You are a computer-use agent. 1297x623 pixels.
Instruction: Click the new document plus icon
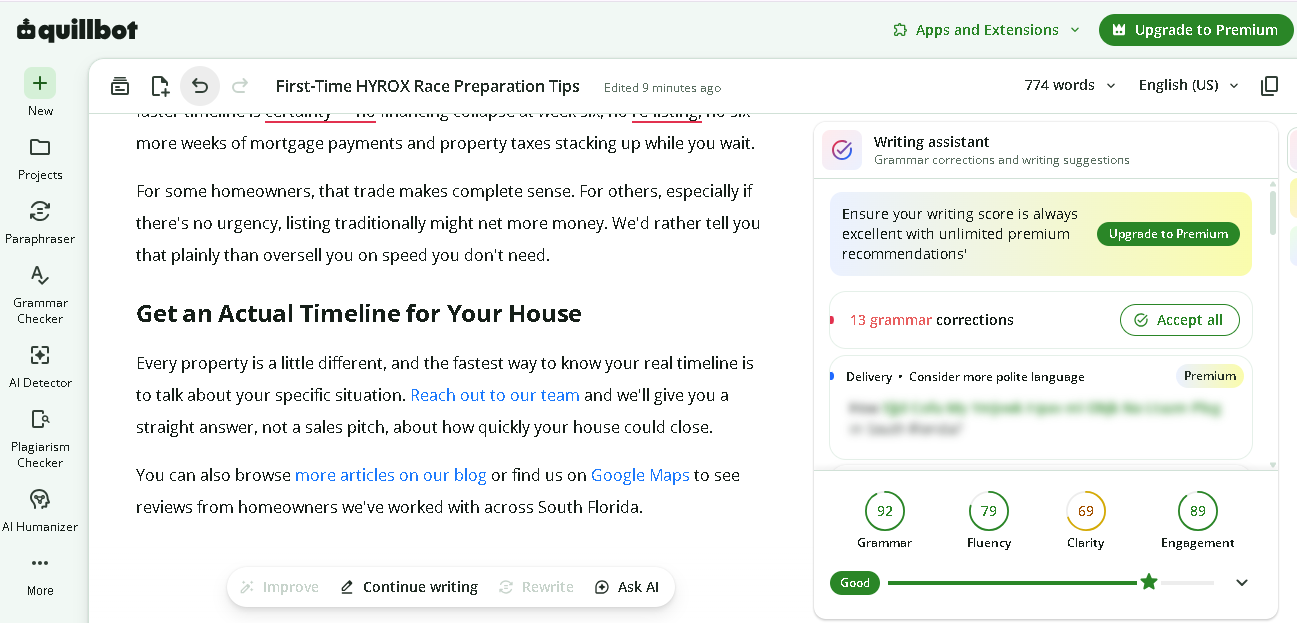point(160,86)
